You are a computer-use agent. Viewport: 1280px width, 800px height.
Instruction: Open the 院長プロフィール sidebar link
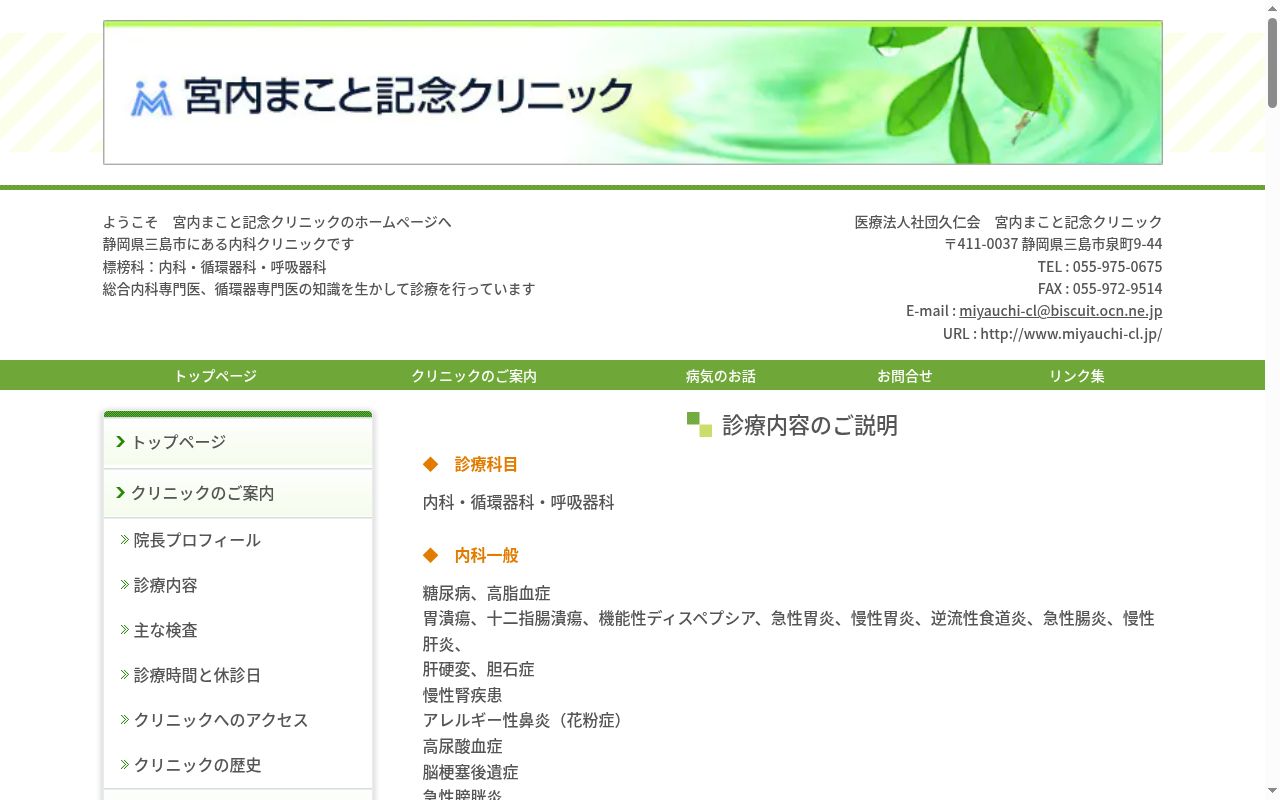coord(197,540)
